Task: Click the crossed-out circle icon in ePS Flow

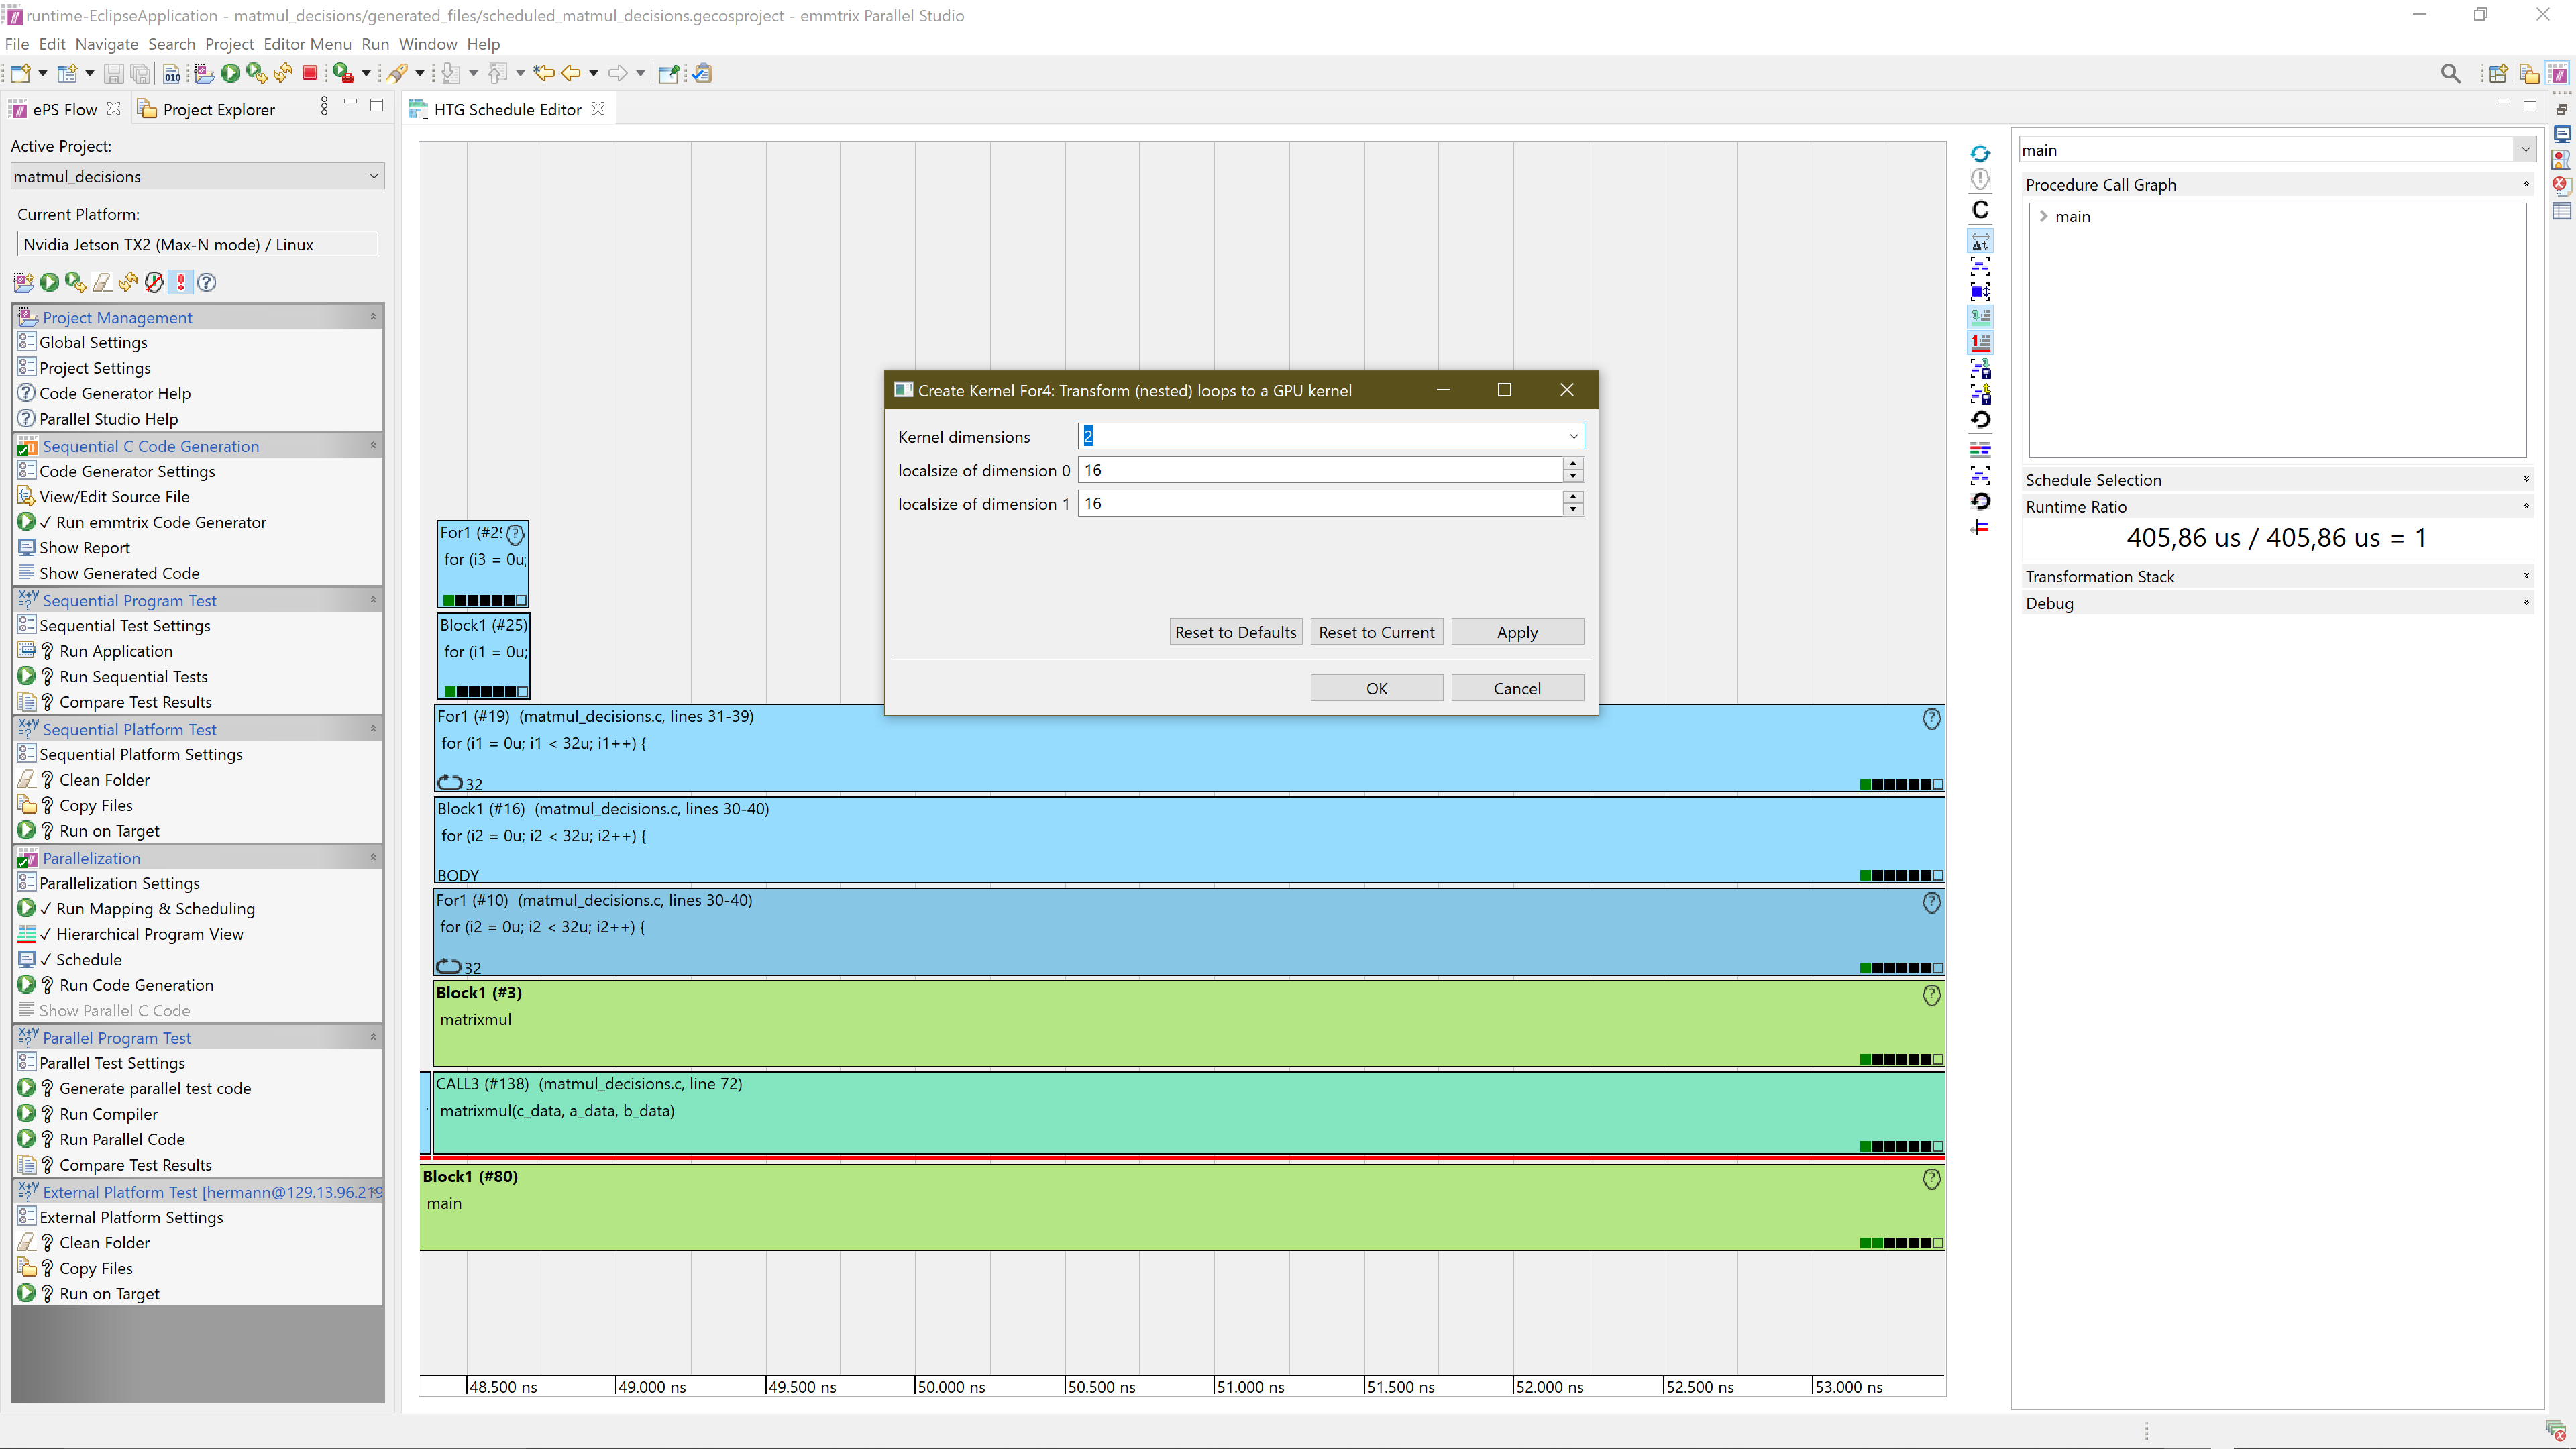Action: (154, 283)
